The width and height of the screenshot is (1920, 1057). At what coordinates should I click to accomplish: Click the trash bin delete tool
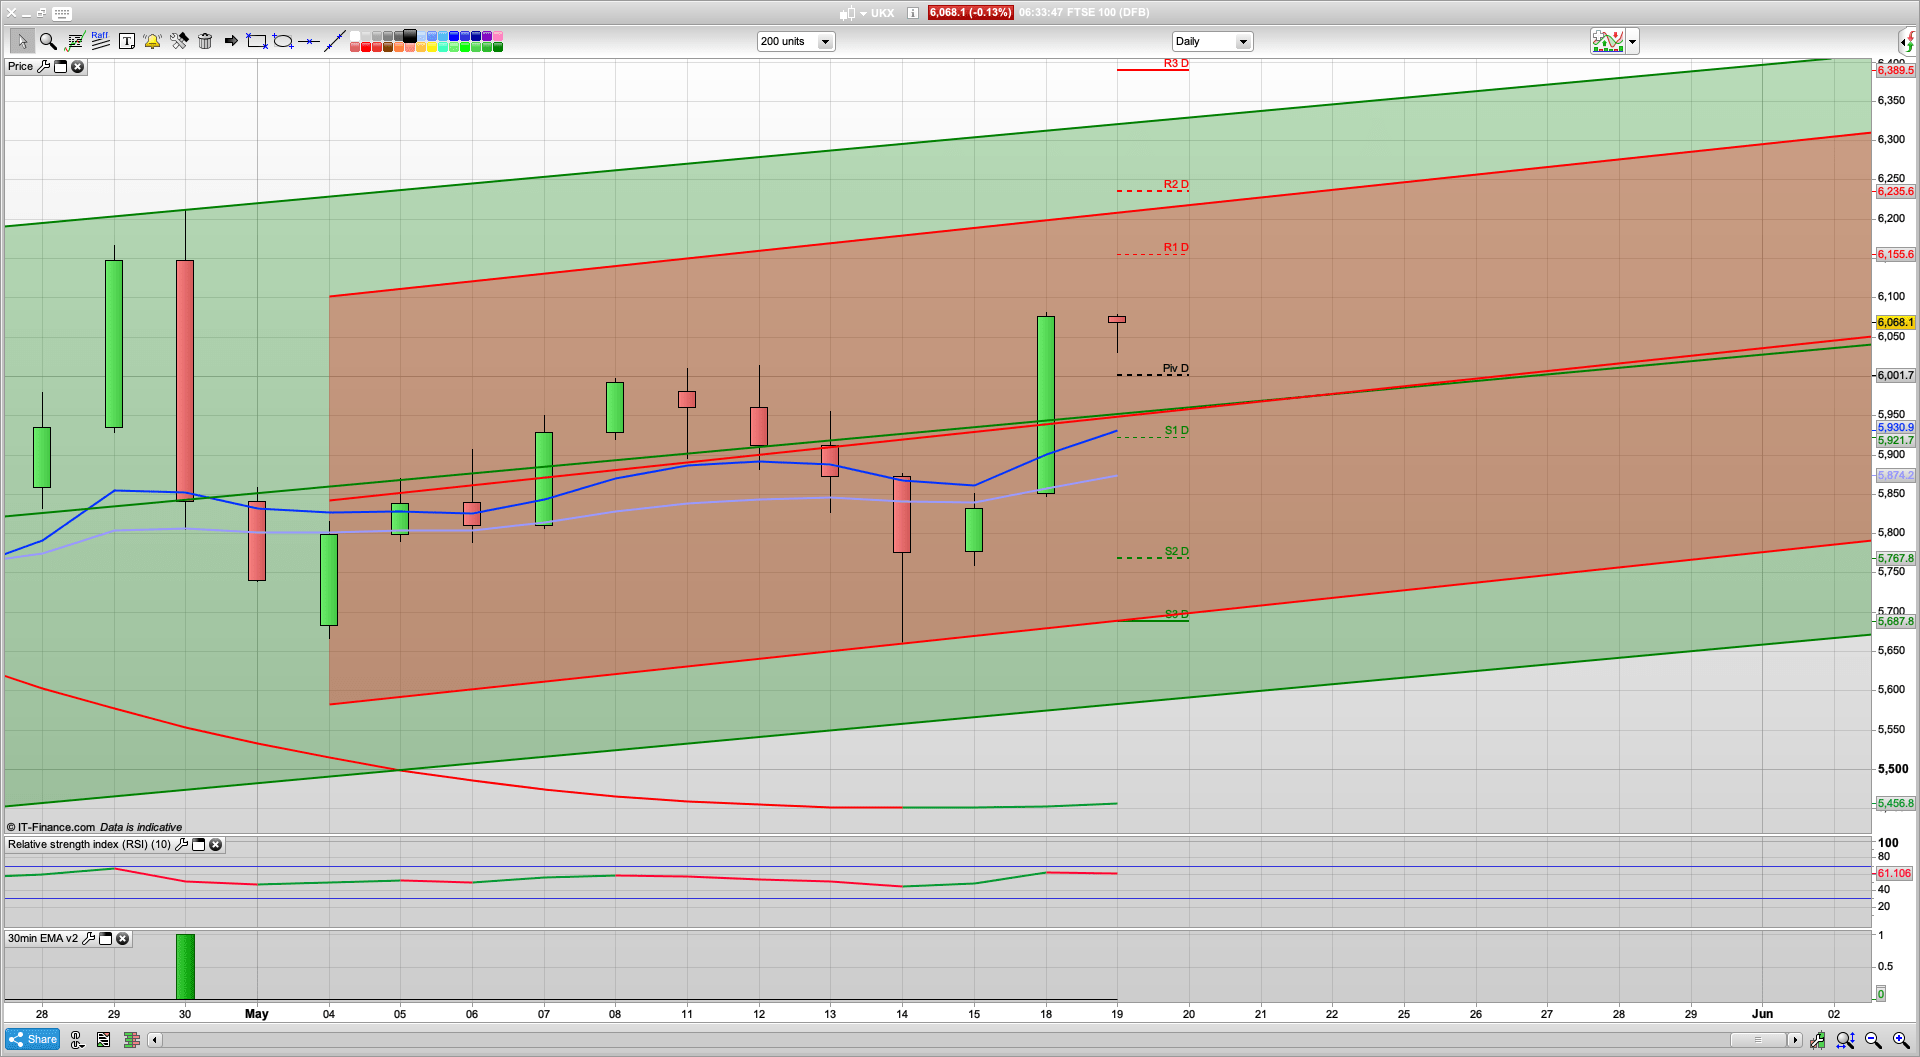coord(205,41)
